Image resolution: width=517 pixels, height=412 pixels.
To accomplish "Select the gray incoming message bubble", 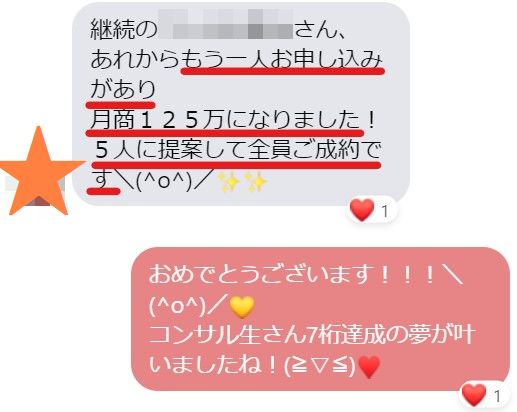I will [241, 104].
